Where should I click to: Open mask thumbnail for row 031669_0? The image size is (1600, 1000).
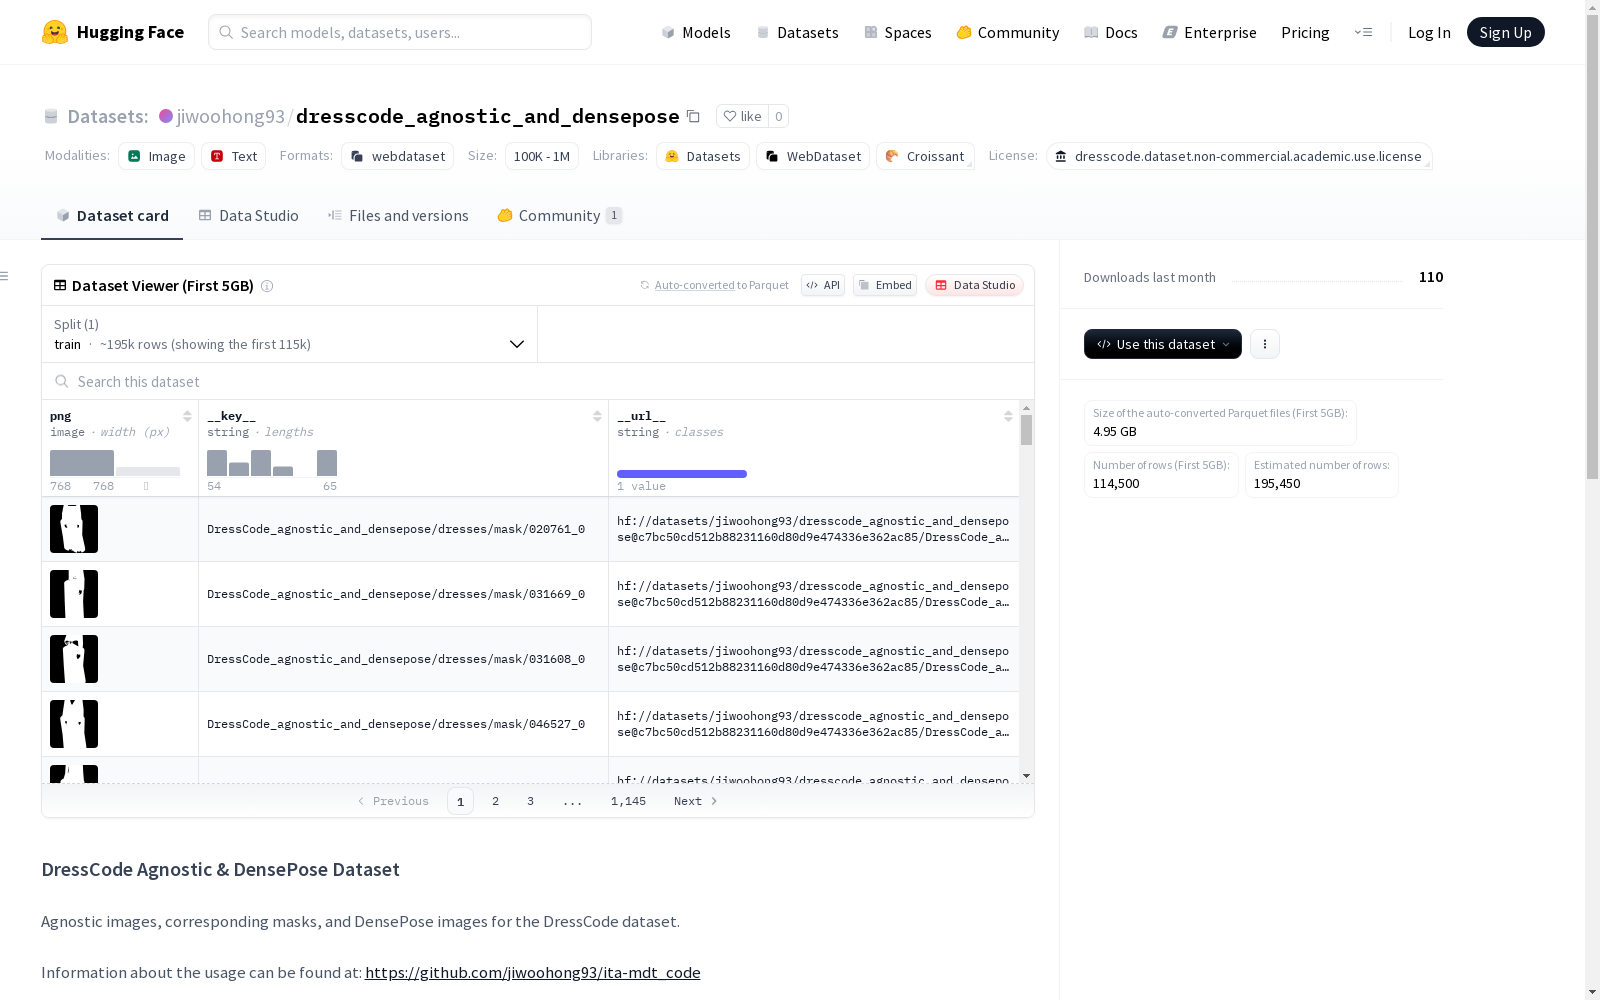click(x=74, y=594)
